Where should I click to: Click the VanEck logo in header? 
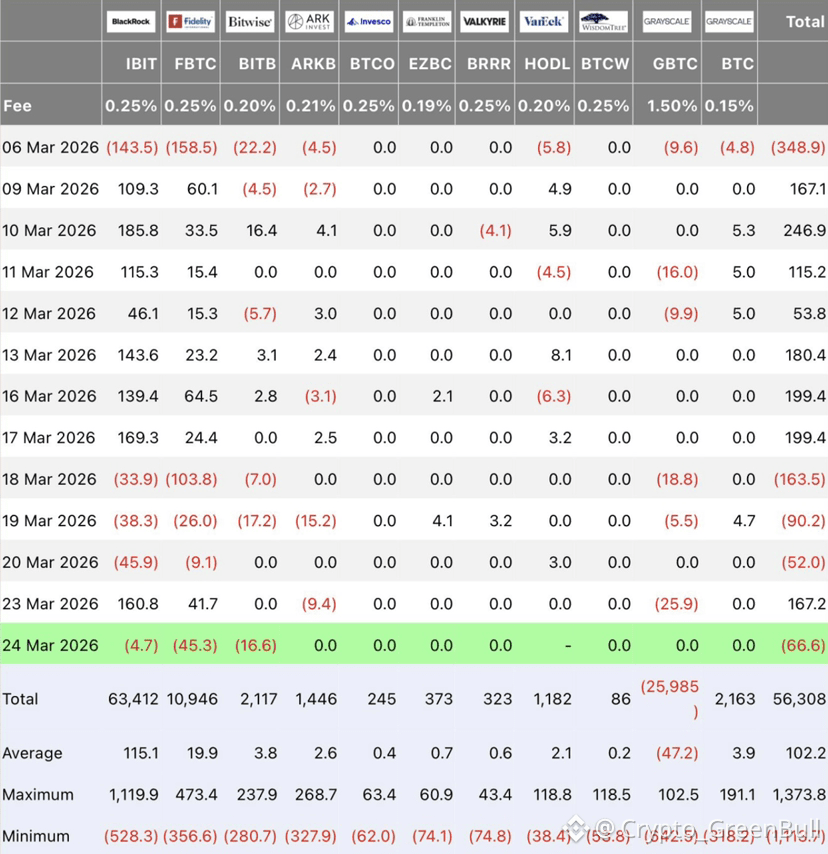[x=544, y=22]
